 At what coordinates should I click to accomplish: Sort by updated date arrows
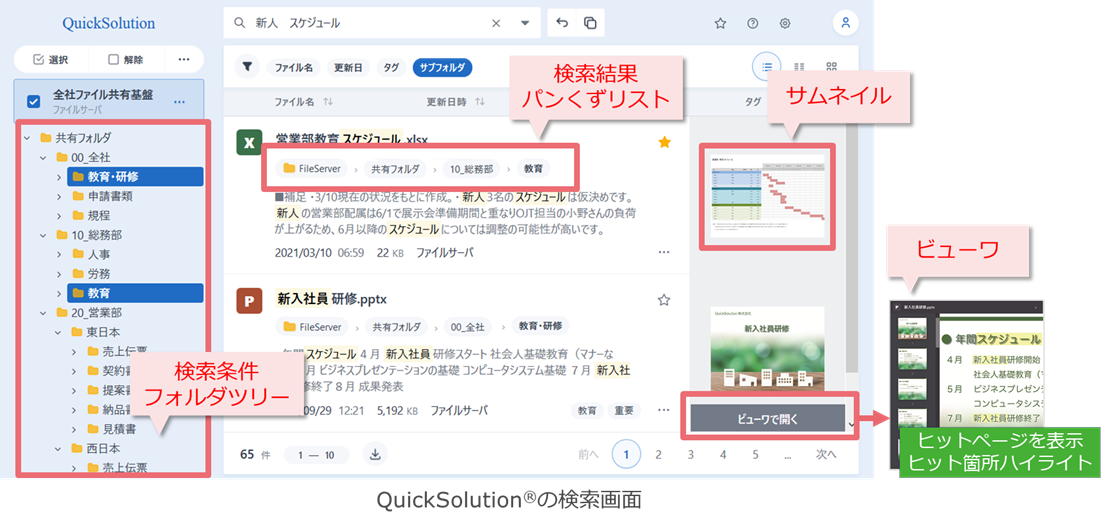coord(479,102)
